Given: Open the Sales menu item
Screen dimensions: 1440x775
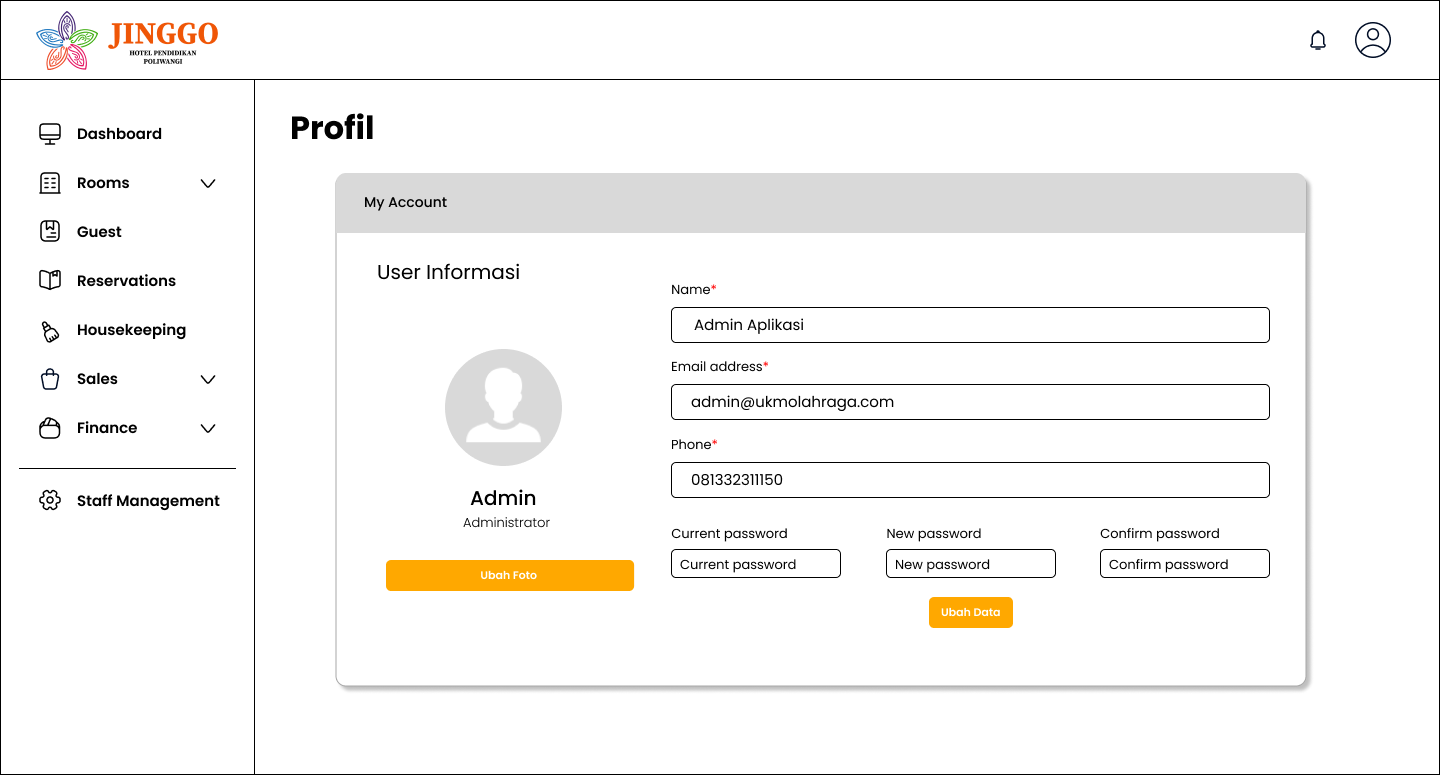Looking at the screenshot, I should (x=97, y=379).
